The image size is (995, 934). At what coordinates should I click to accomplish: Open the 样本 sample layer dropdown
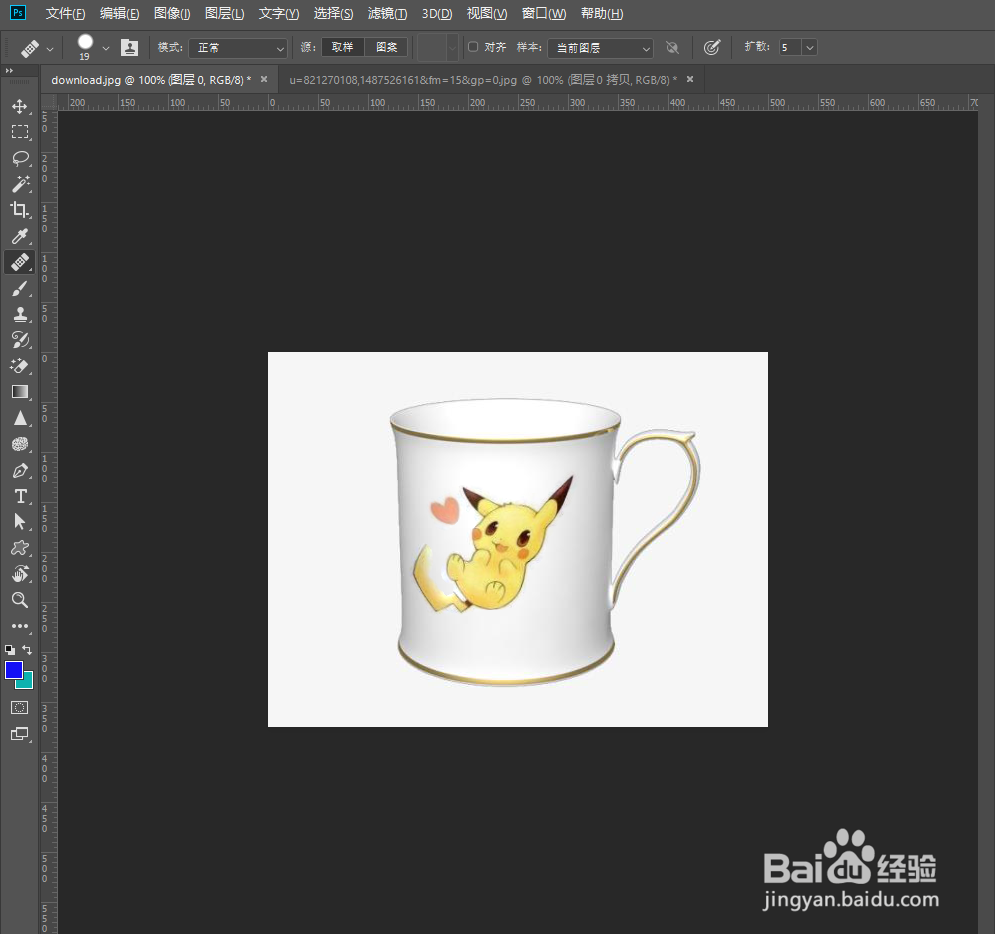[x=600, y=48]
